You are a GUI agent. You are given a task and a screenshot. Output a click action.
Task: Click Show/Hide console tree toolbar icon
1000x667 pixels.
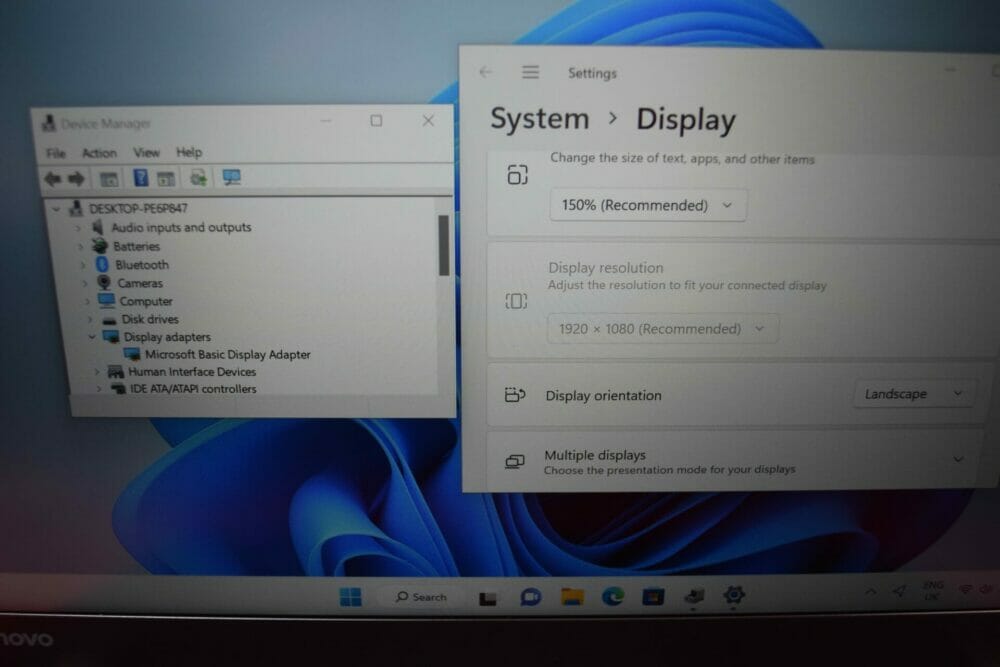coord(109,179)
